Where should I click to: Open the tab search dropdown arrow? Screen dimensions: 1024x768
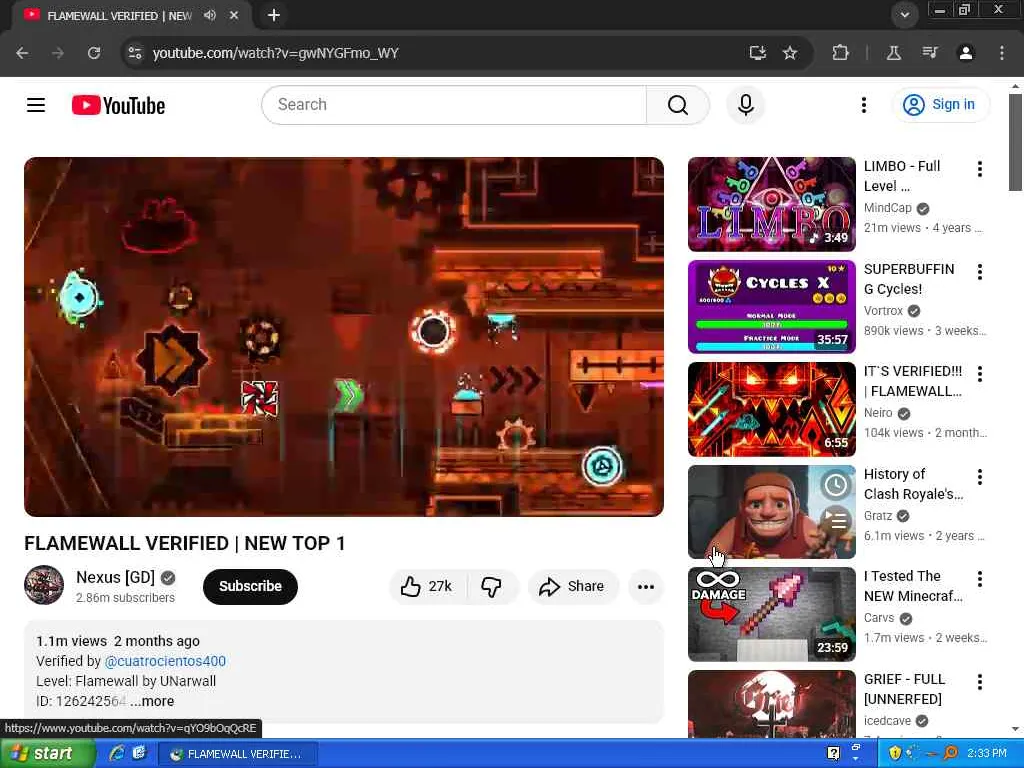pyautogui.click(x=904, y=15)
